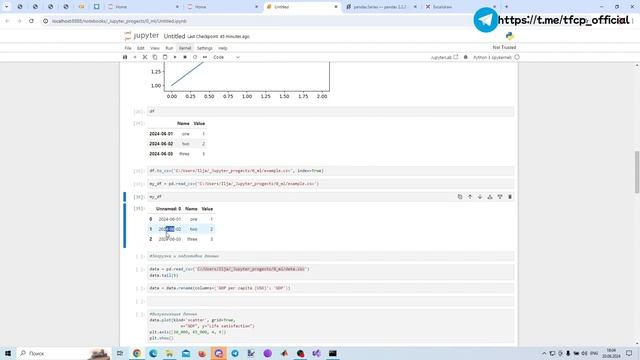This screenshot has height=360, width=640.
Task: Open the Edit menu
Action: coord(140,48)
